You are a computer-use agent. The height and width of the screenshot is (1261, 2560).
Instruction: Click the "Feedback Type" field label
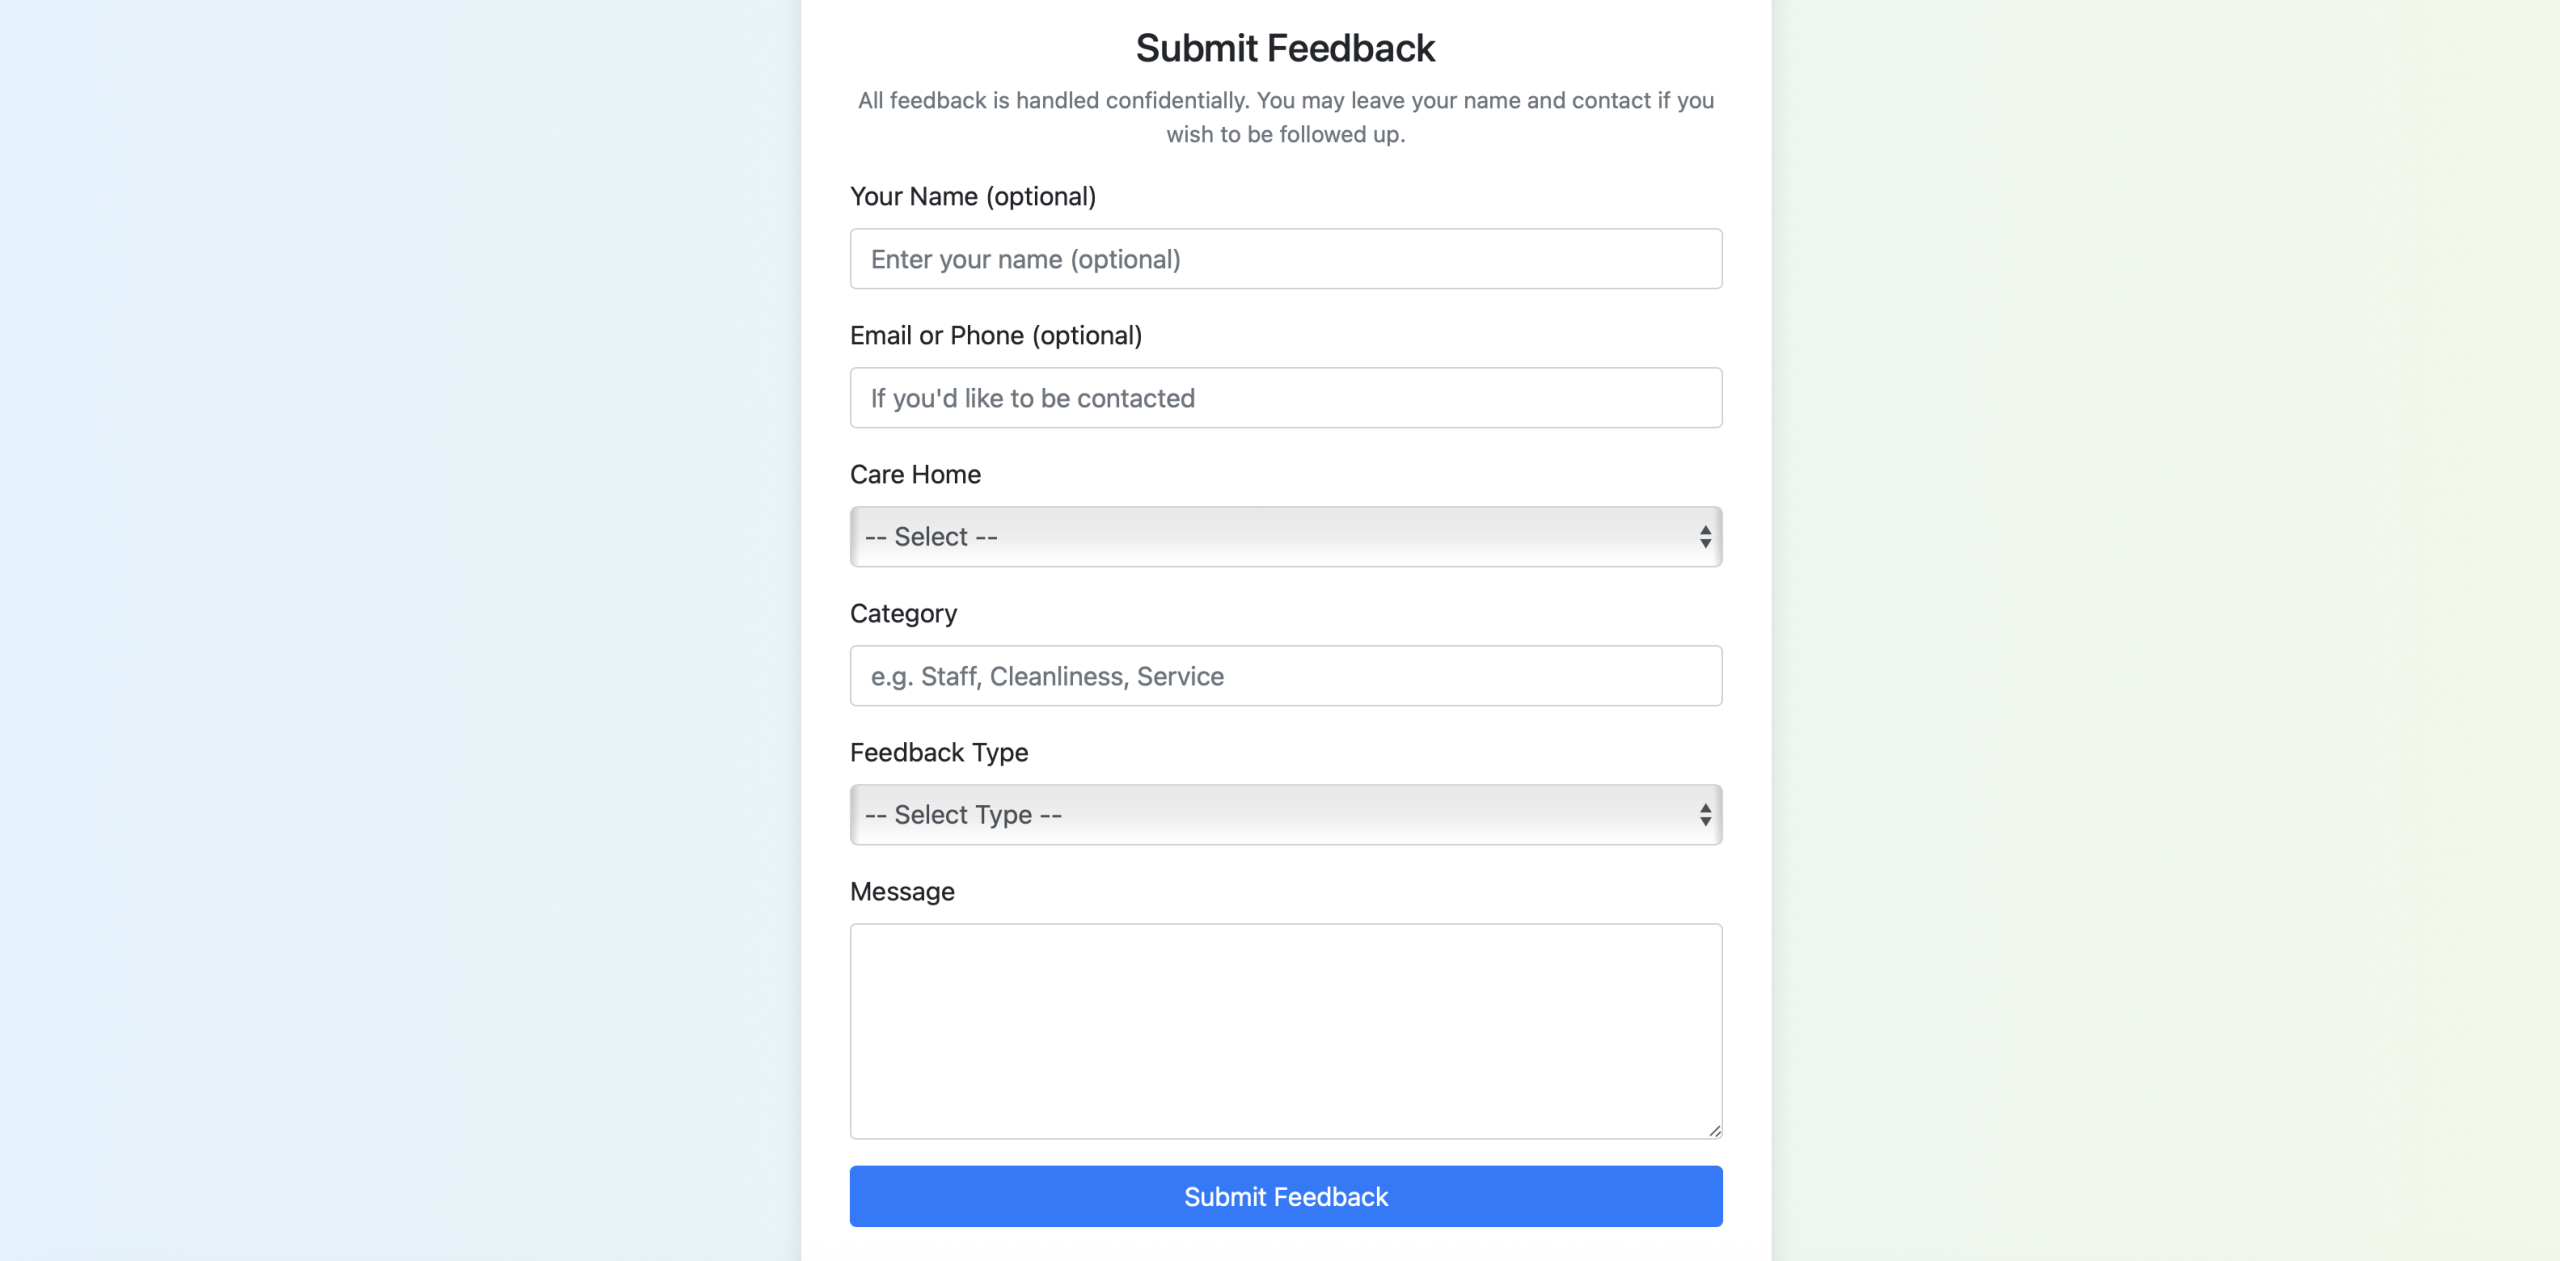point(938,752)
